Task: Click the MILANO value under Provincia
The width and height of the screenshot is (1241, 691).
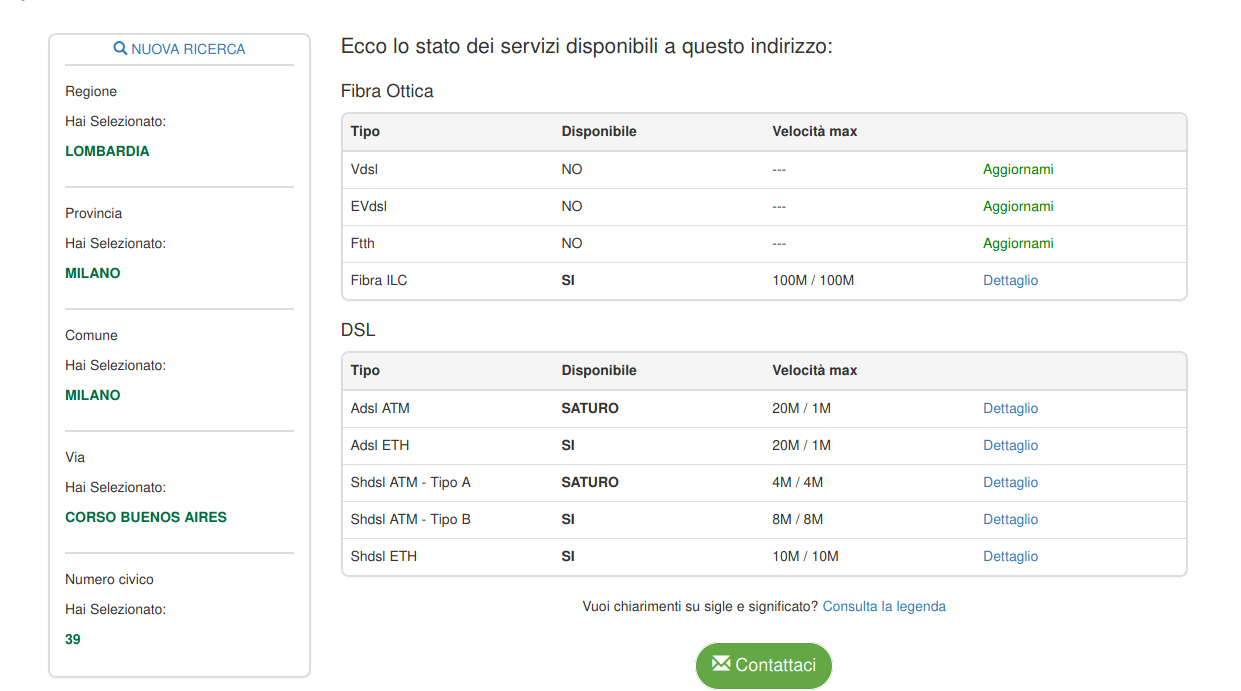Action: click(93, 274)
